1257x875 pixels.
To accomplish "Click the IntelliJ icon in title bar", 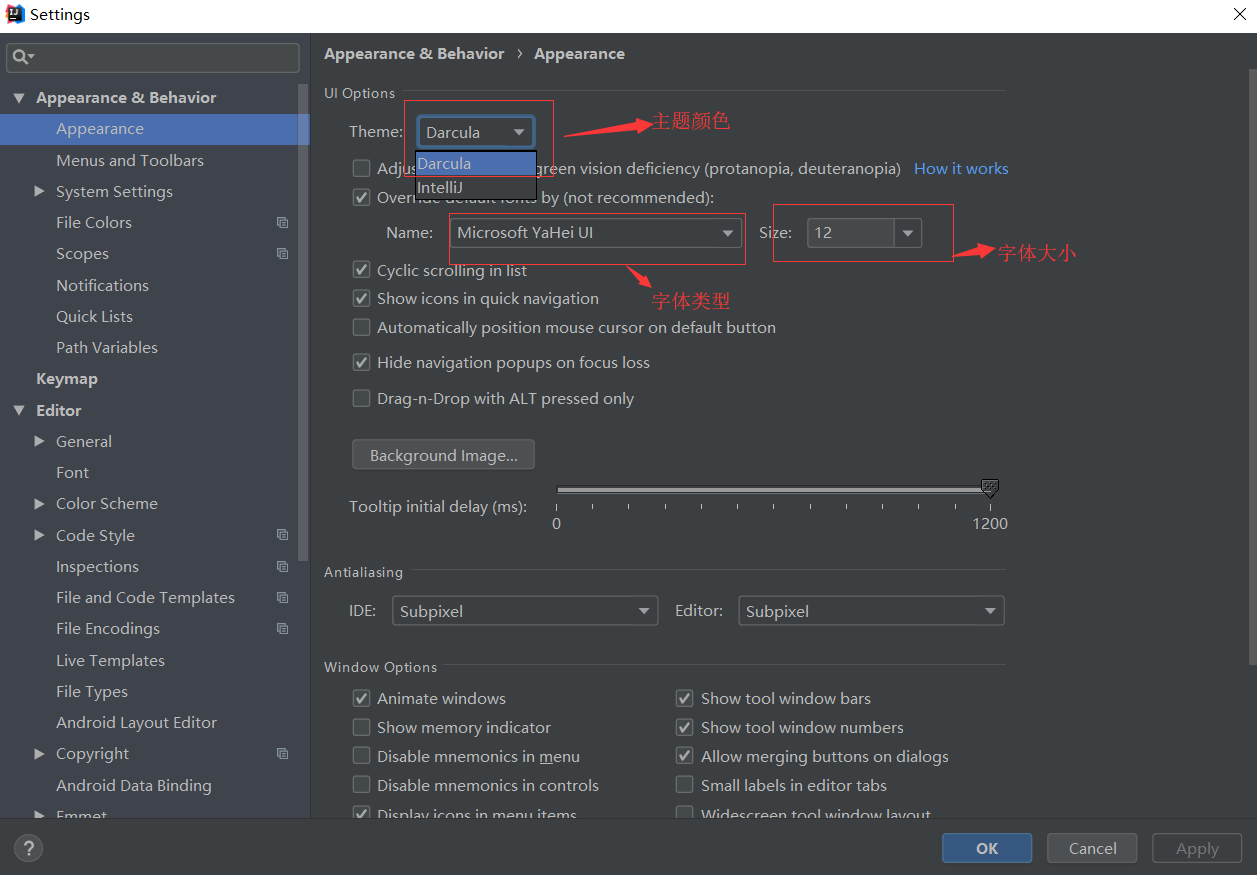I will [x=14, y=14].
